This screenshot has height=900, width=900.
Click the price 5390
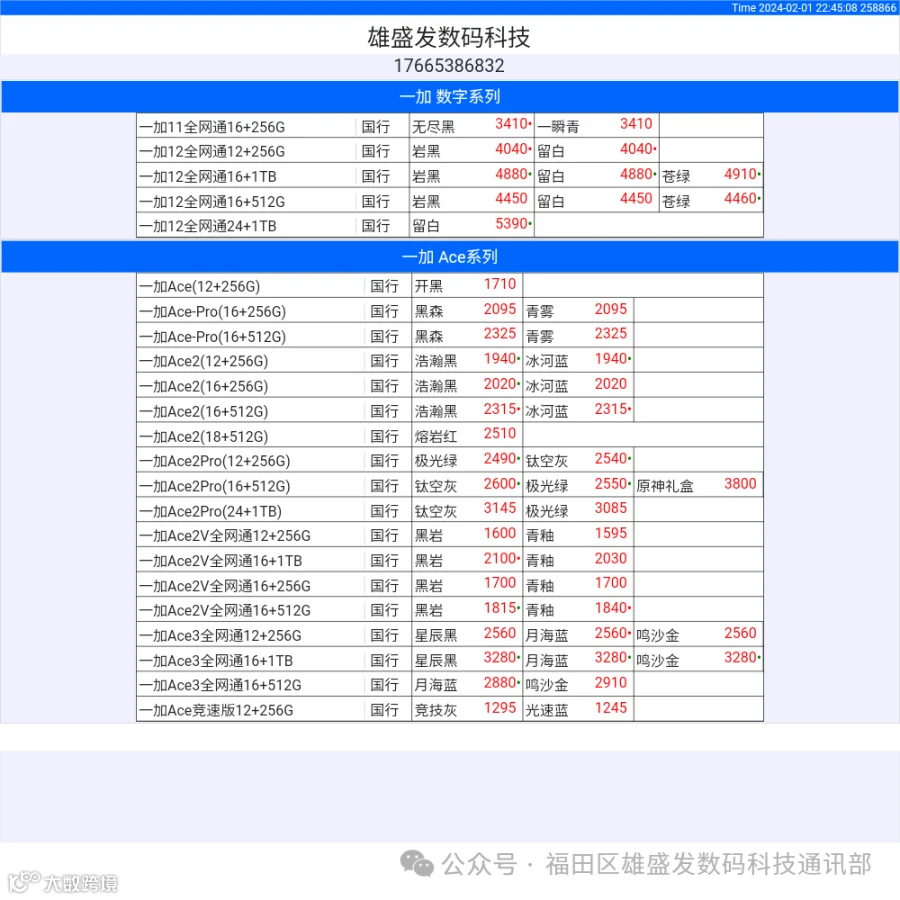[x=511, y=223]
